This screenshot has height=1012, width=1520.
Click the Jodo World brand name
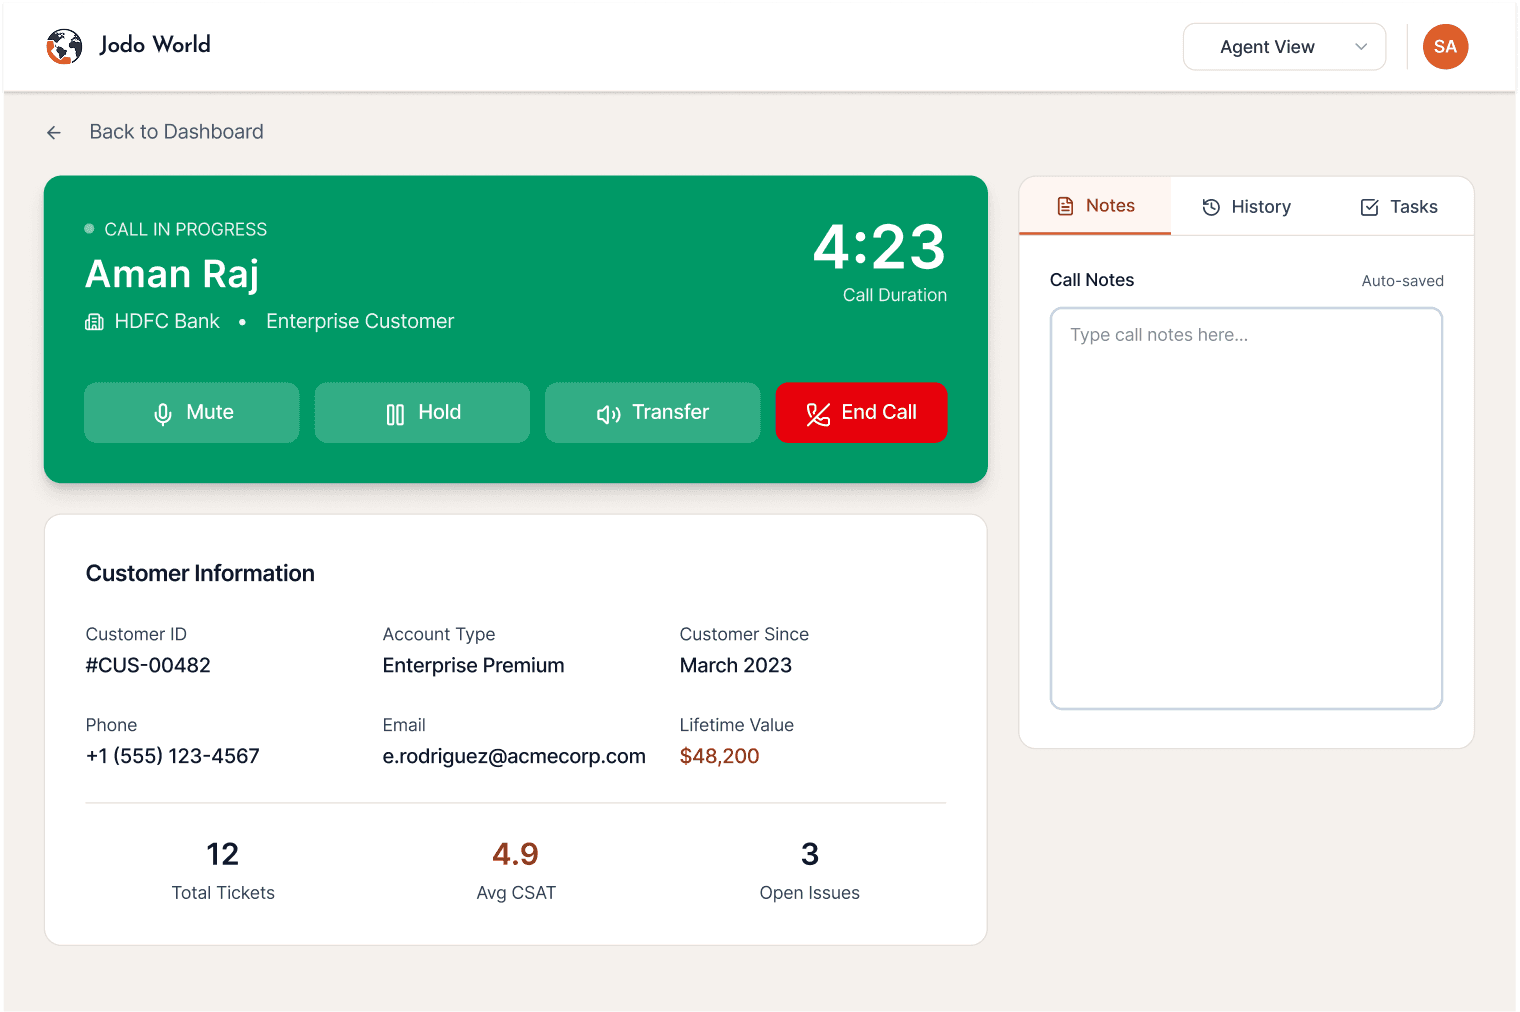pos(155,45)
